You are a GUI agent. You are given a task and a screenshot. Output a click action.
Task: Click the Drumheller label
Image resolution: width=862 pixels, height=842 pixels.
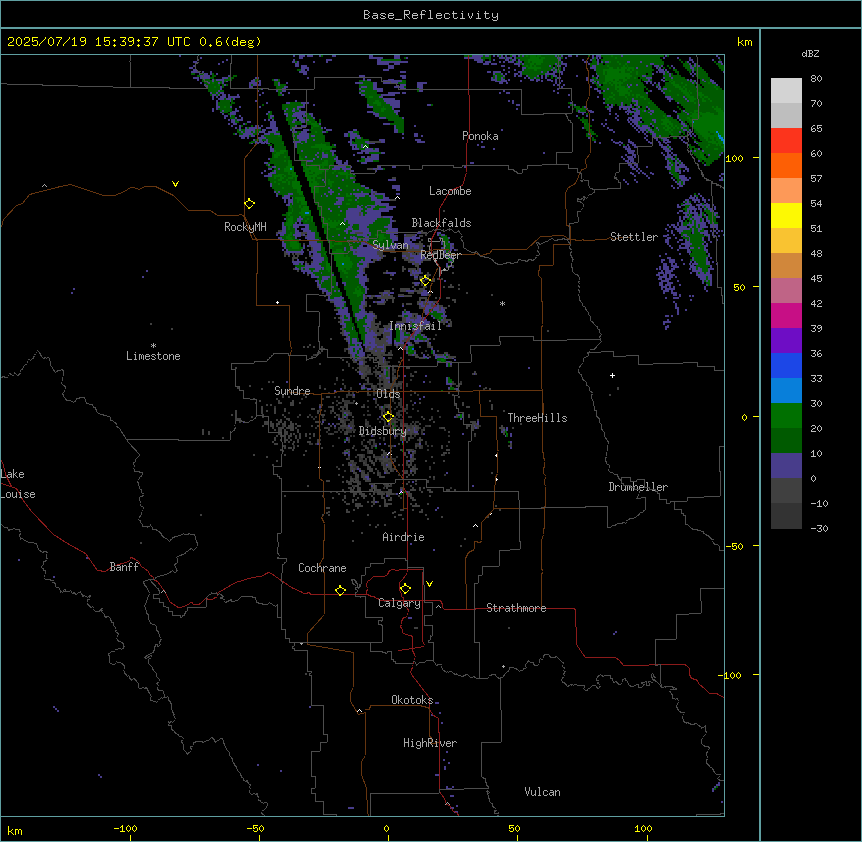coord(638,487)
